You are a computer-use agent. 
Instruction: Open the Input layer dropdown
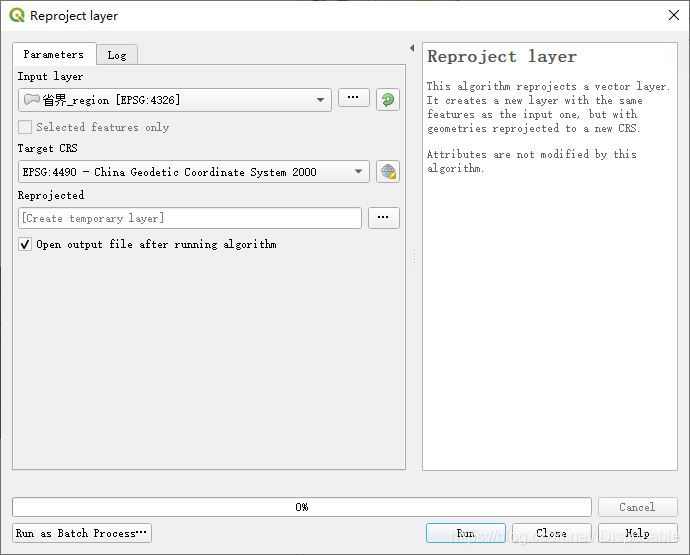tap(175, 100)
